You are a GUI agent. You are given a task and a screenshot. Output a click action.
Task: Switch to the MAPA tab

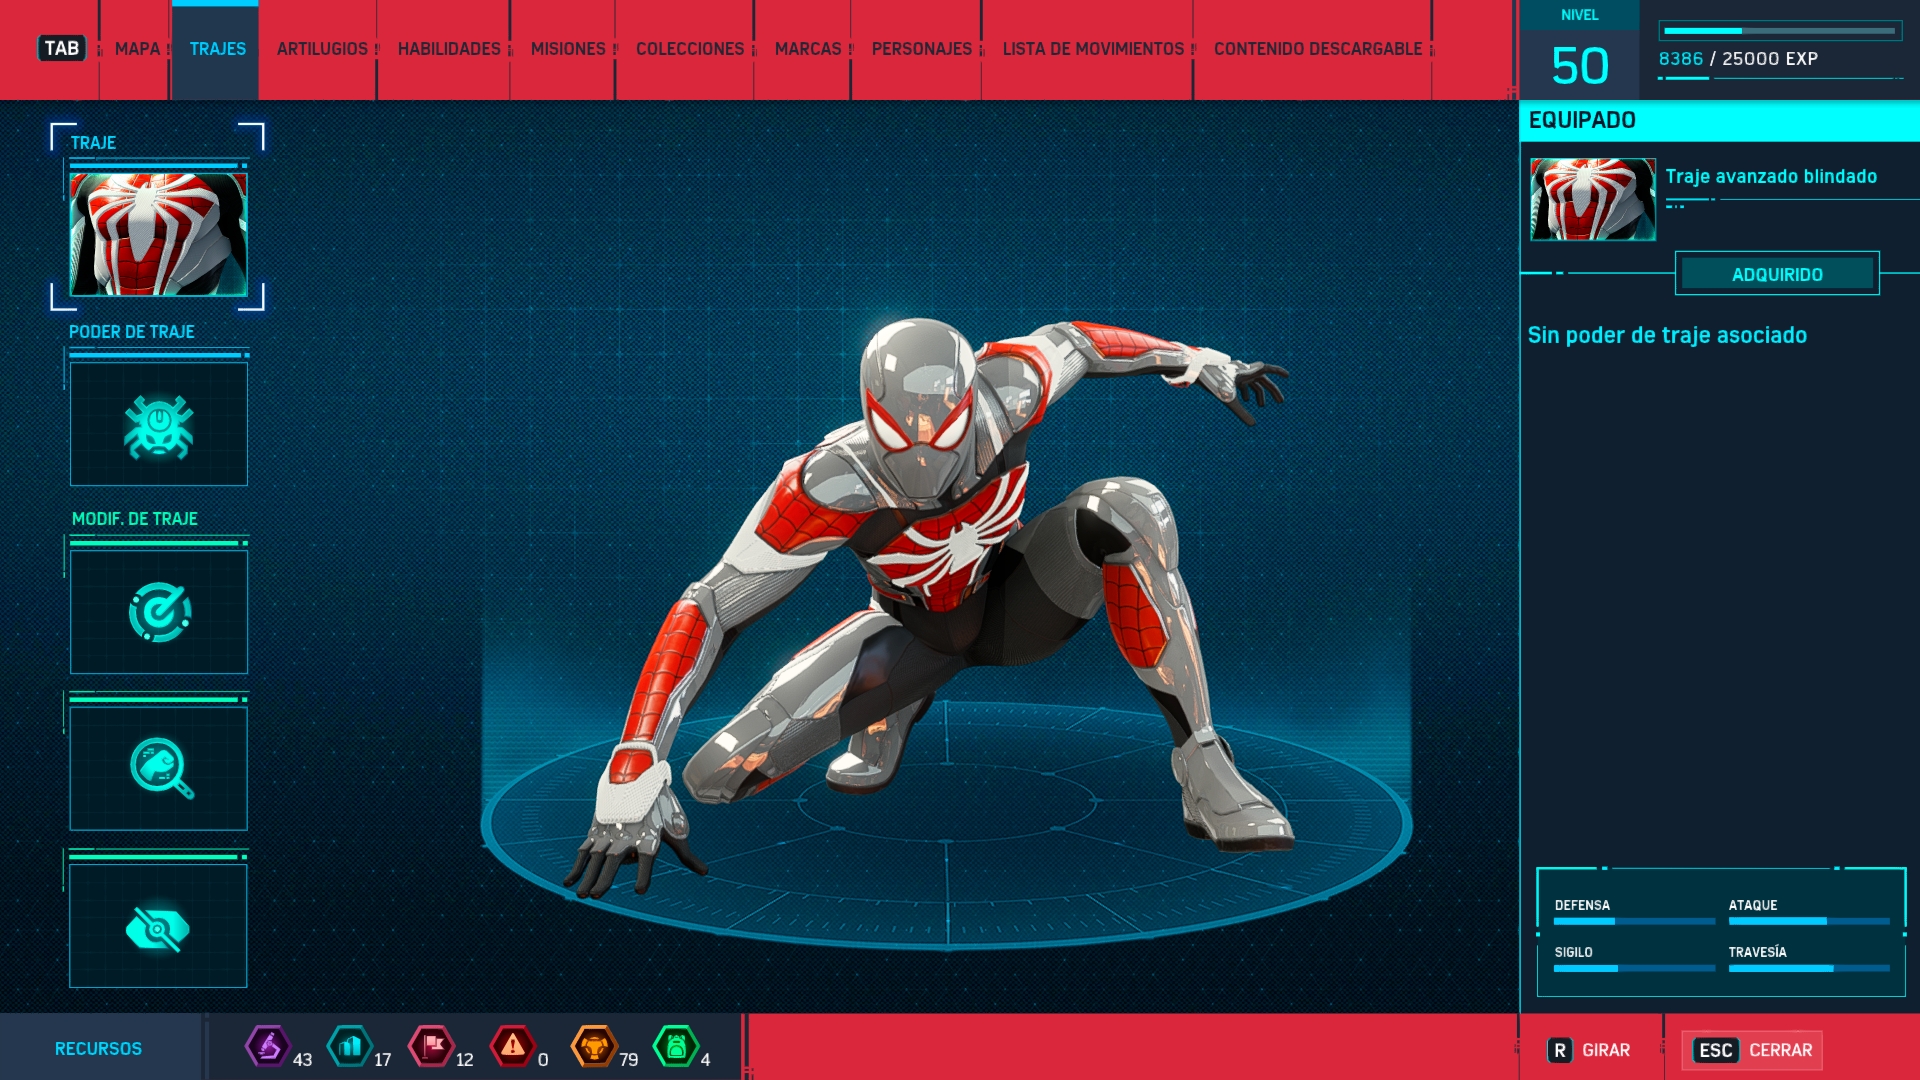tap(137, 49)
